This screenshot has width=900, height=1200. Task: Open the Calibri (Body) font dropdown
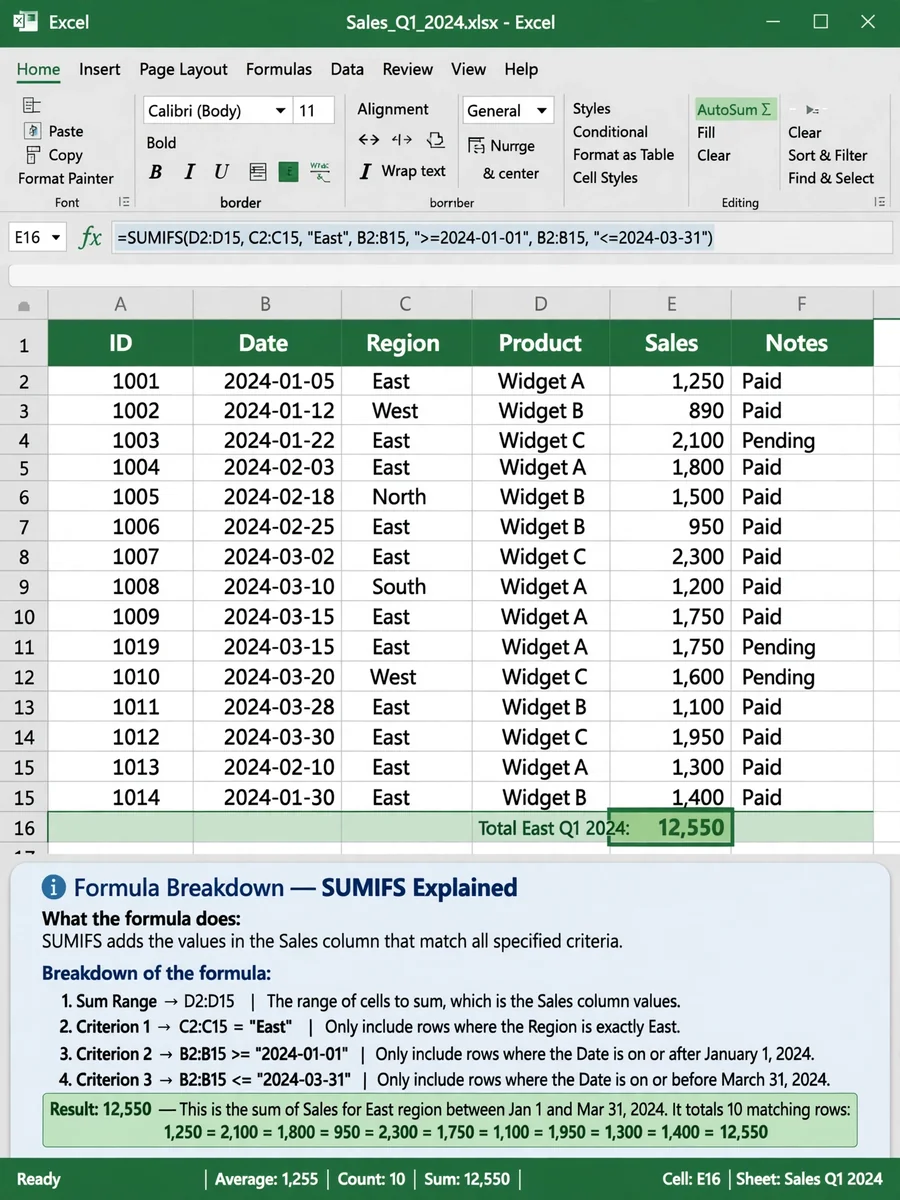pos(281,111)
